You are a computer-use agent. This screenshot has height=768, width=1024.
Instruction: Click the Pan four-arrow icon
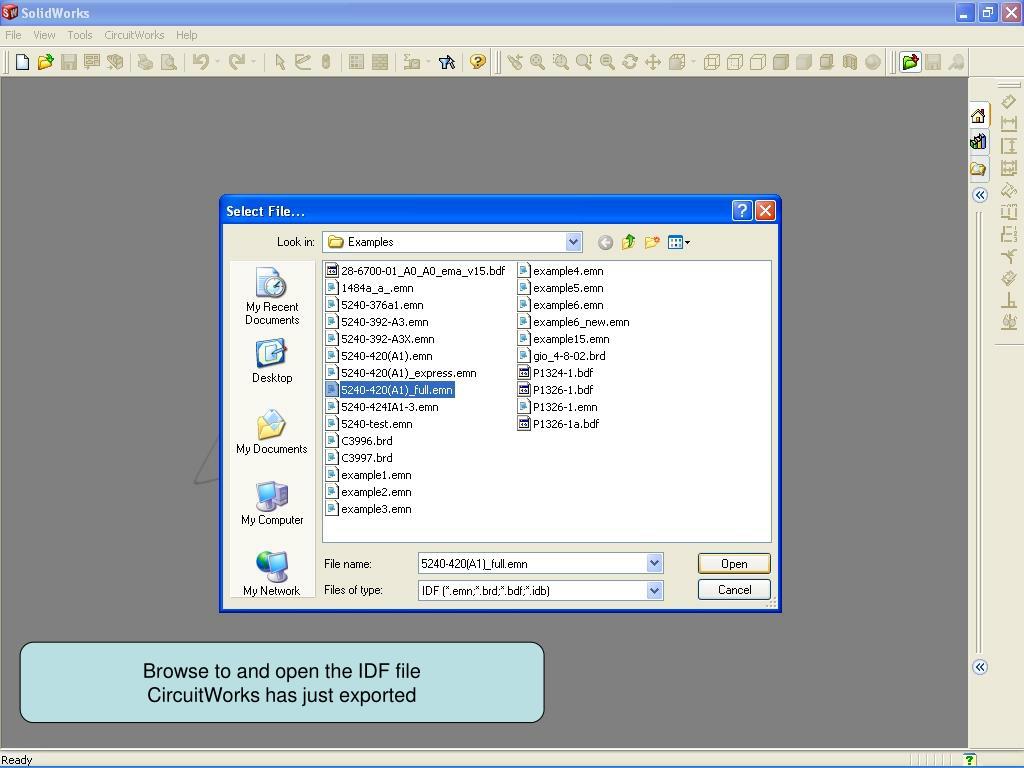click(652, 62)
